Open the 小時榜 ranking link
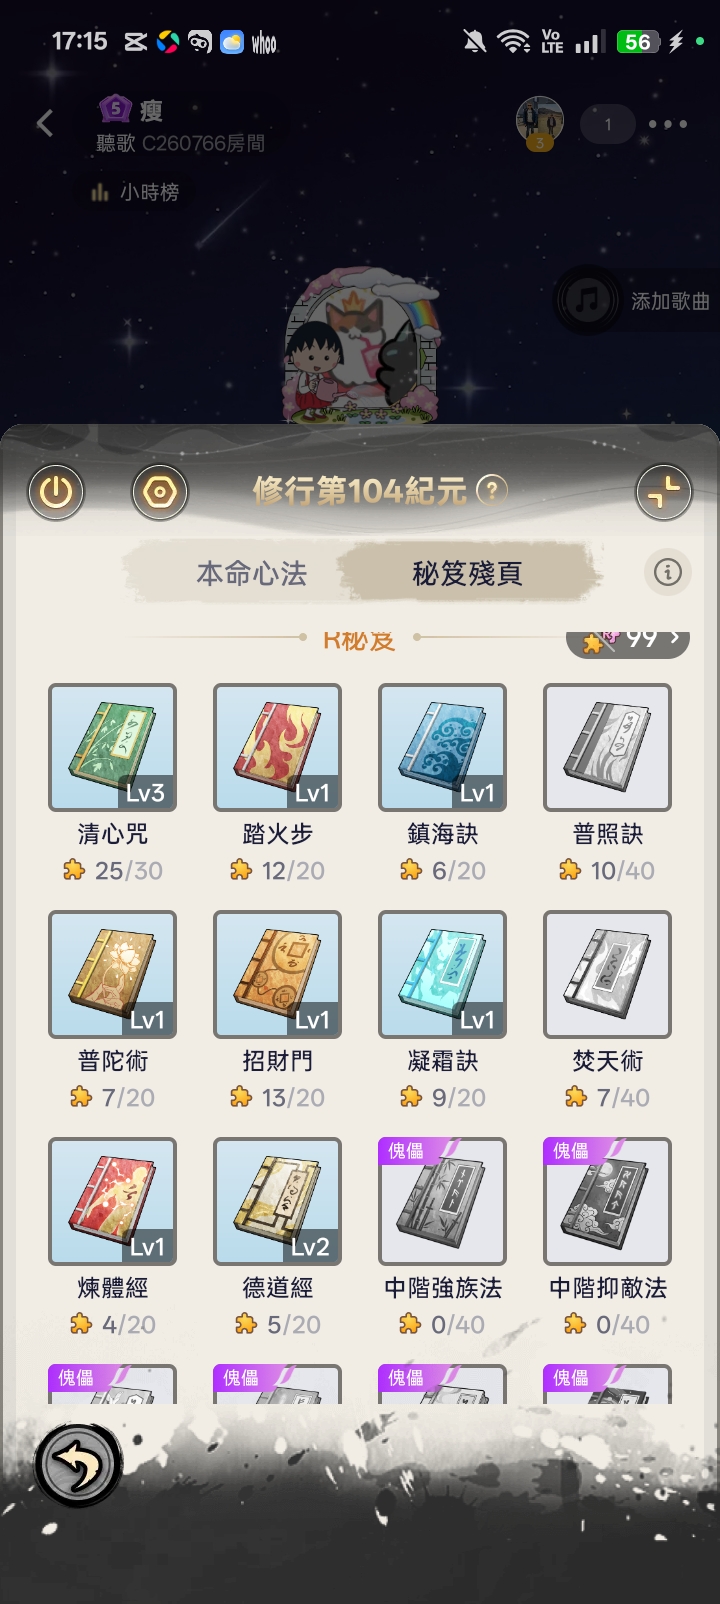The width and height of the screenshot is (720, 1604). point(136,192)
